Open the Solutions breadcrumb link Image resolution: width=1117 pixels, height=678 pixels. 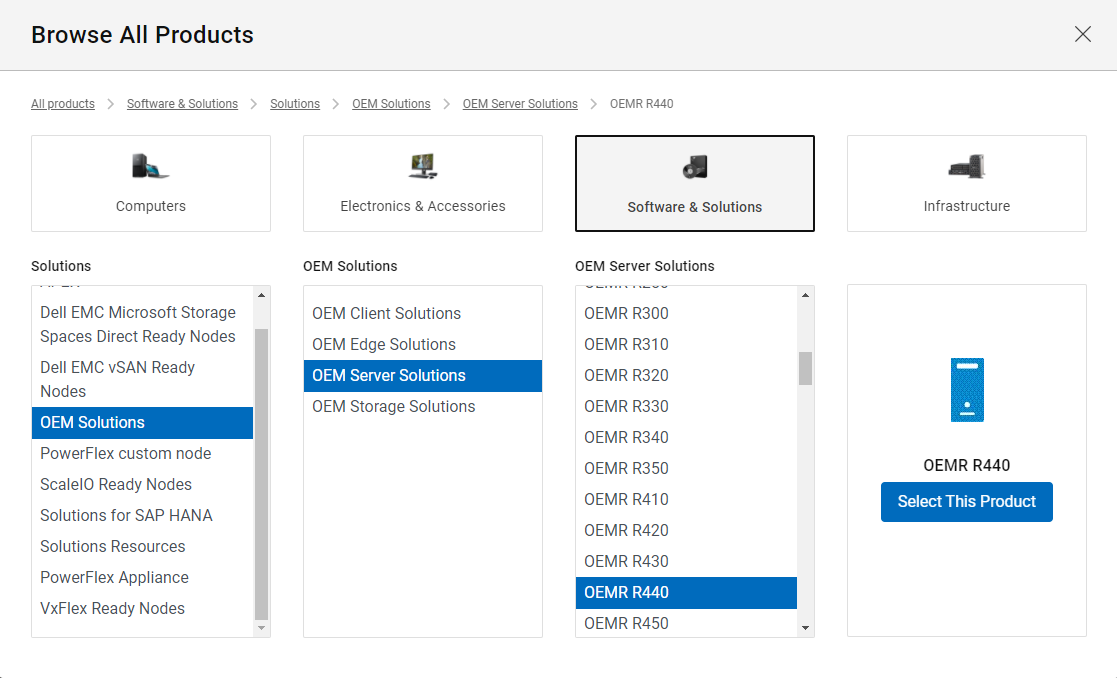click(x=295, y=104)
